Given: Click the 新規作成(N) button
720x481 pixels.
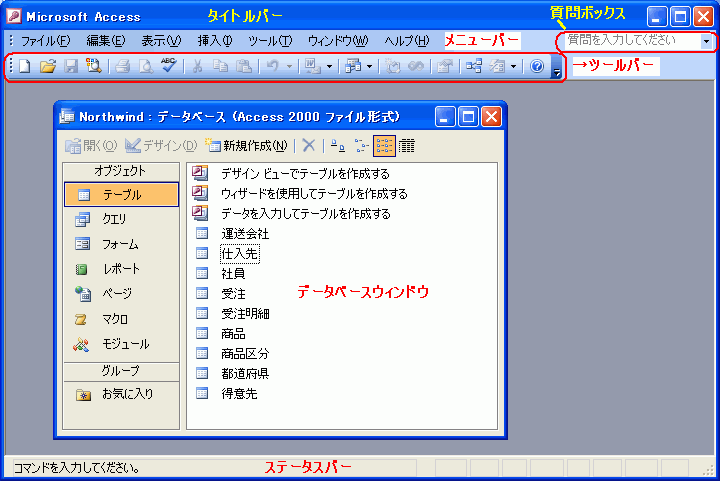Looking at the screenshot, I should 246,146.
